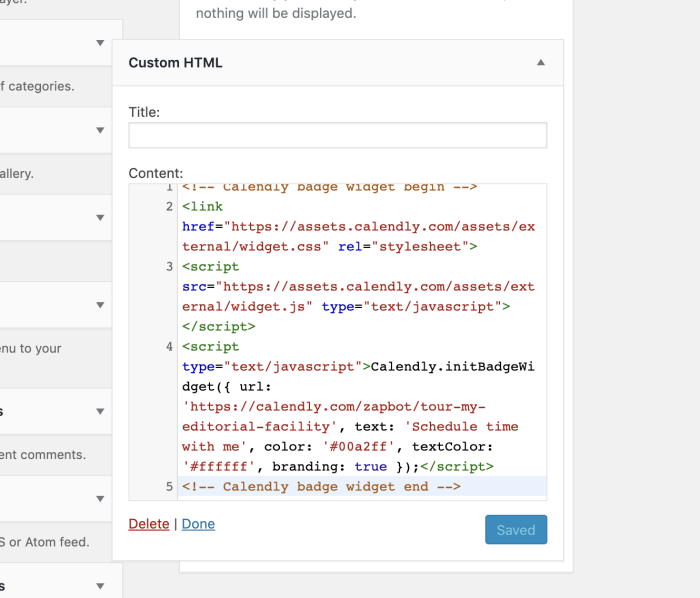Expand the gallery widget arrow
Viewport: 700px width, 598px height.
pyautogui.click(x=100, y=130)
